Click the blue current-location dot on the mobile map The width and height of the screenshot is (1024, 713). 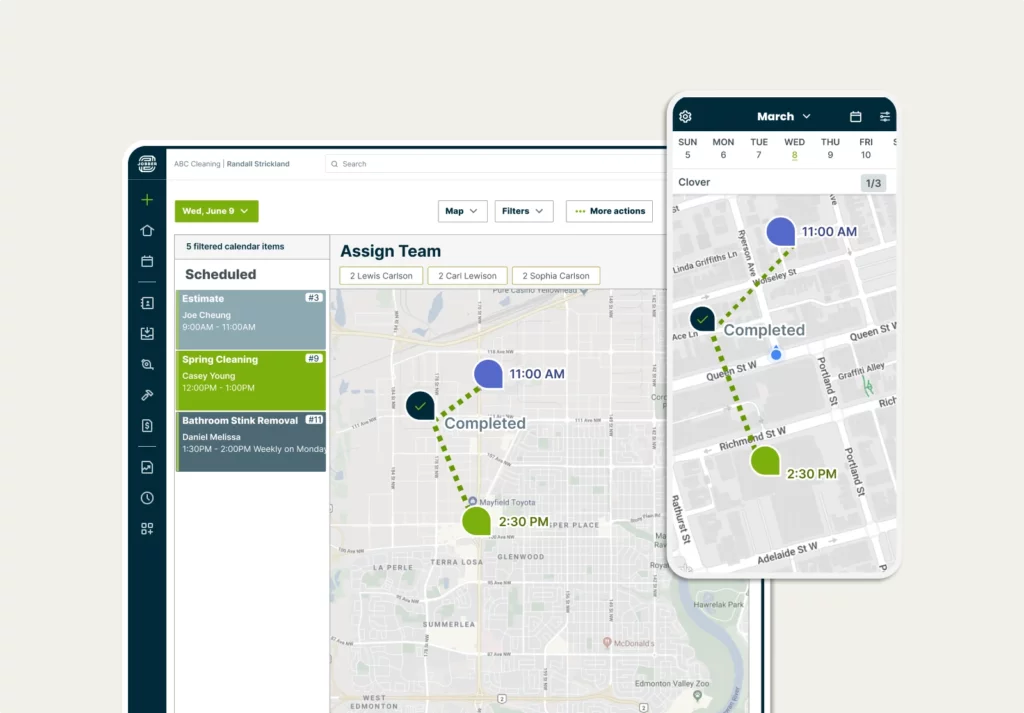(776, 355)
